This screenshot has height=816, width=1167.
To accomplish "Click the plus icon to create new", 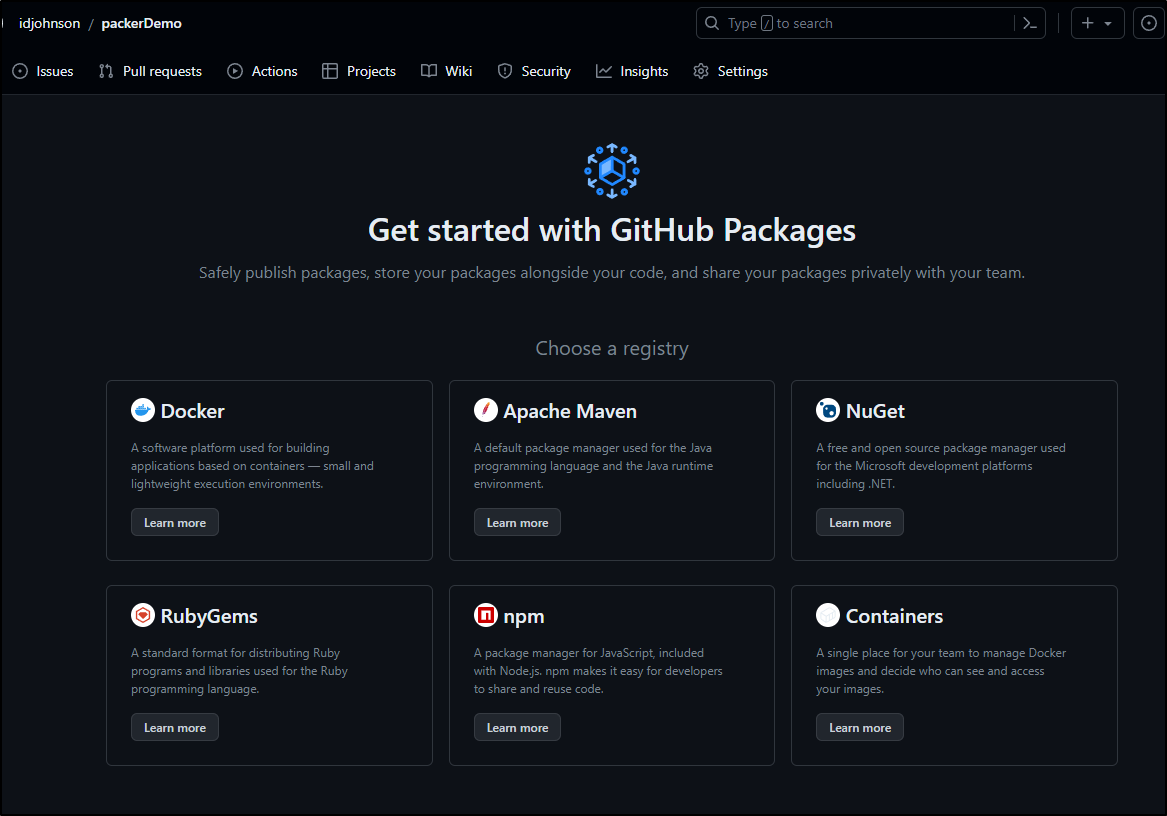I will pos(1087,23).
